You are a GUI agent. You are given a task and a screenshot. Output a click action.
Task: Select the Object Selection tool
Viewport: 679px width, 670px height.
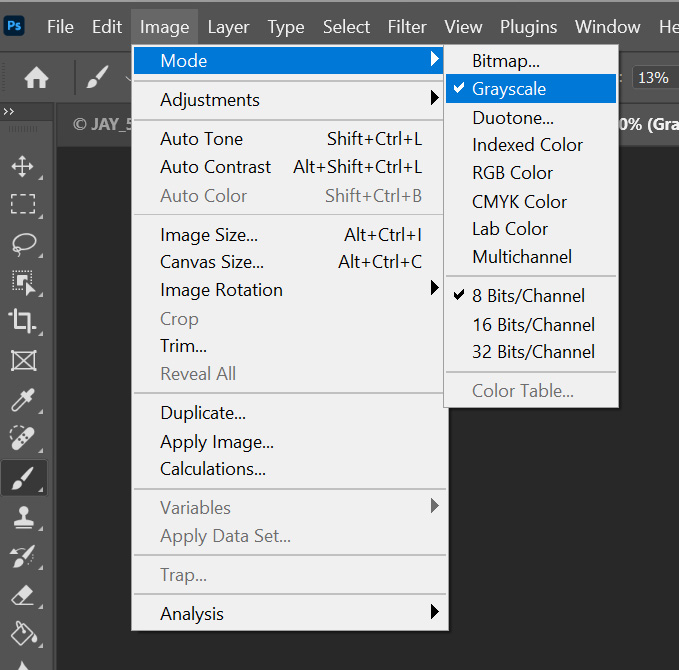(23, 283)
